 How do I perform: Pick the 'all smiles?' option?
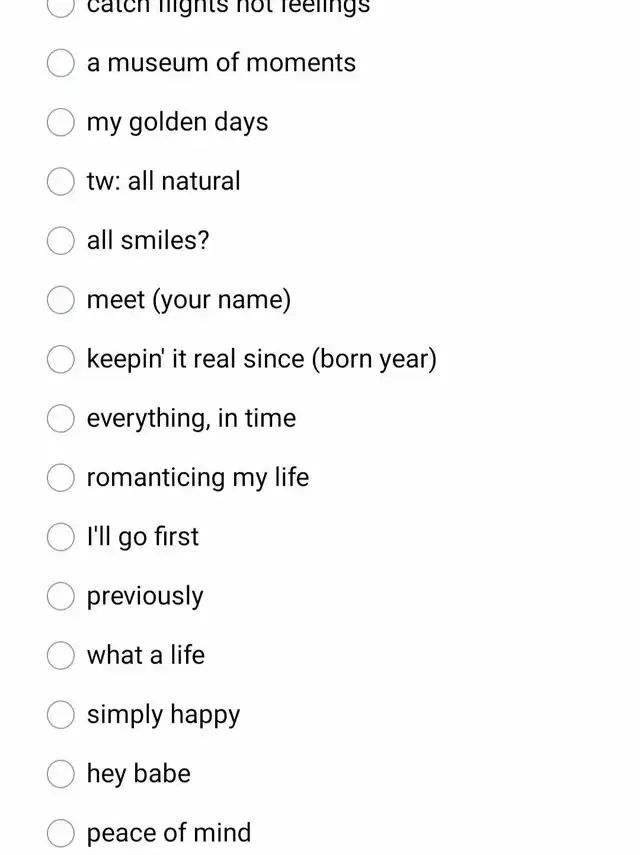coord(61,240)
